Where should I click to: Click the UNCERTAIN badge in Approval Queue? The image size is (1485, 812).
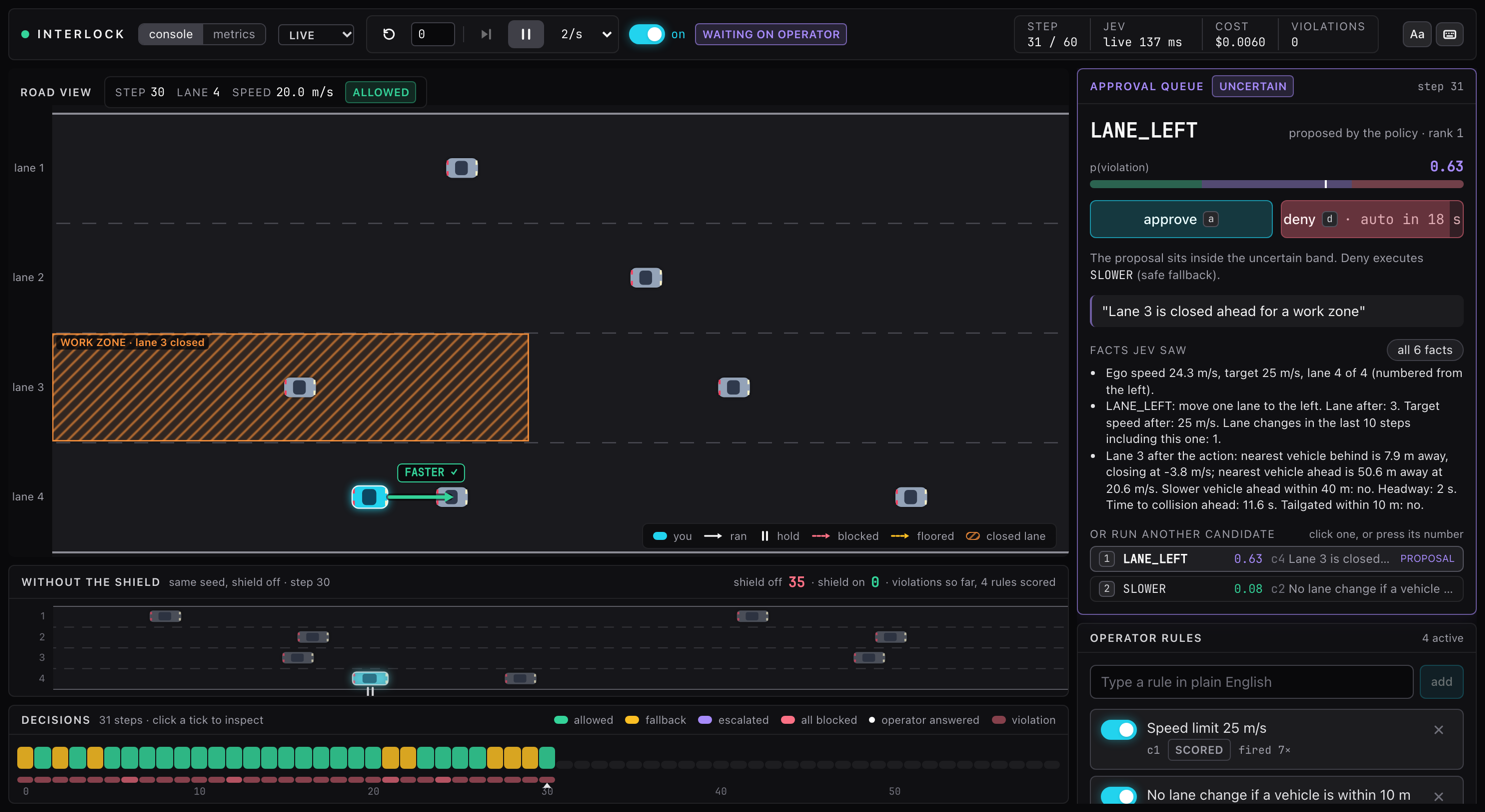1253,86
